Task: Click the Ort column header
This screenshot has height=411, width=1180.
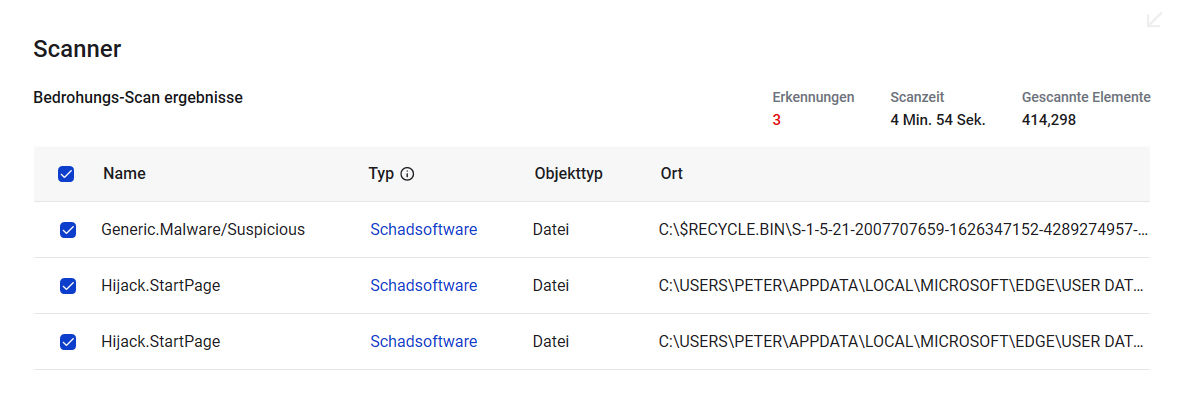Action: [x=671, y=173]
